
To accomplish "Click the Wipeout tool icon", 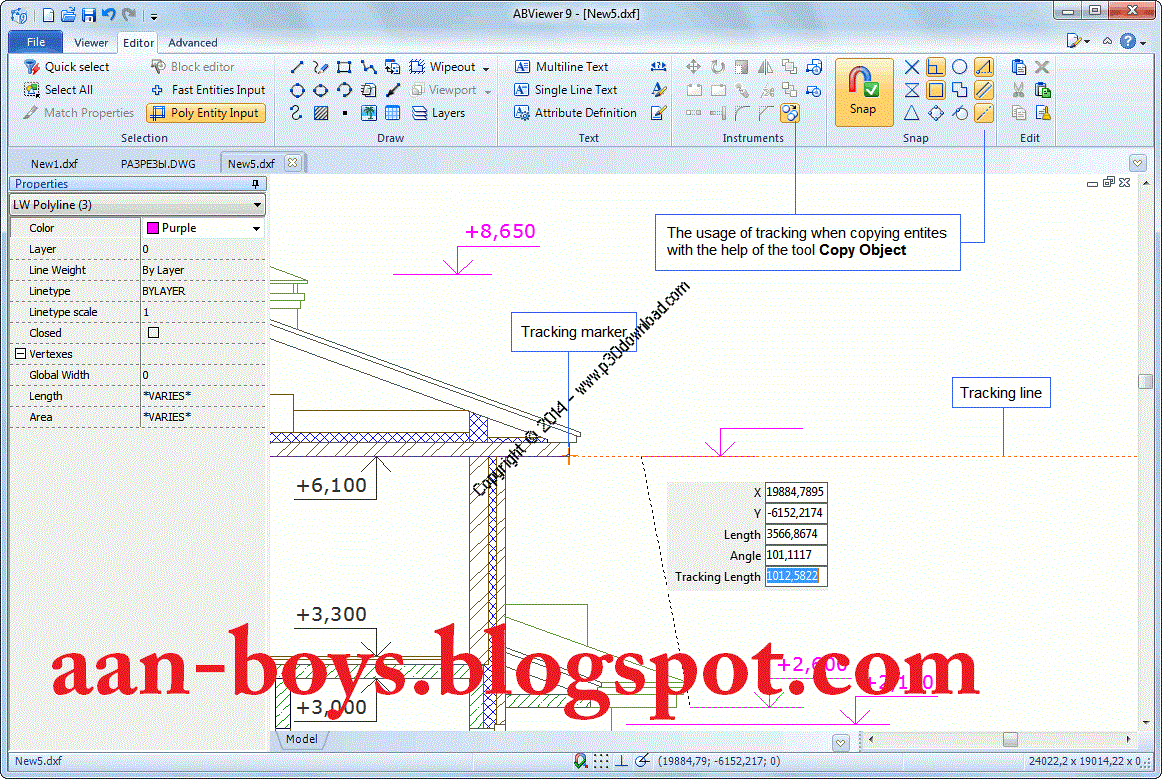I will point(418,67).
